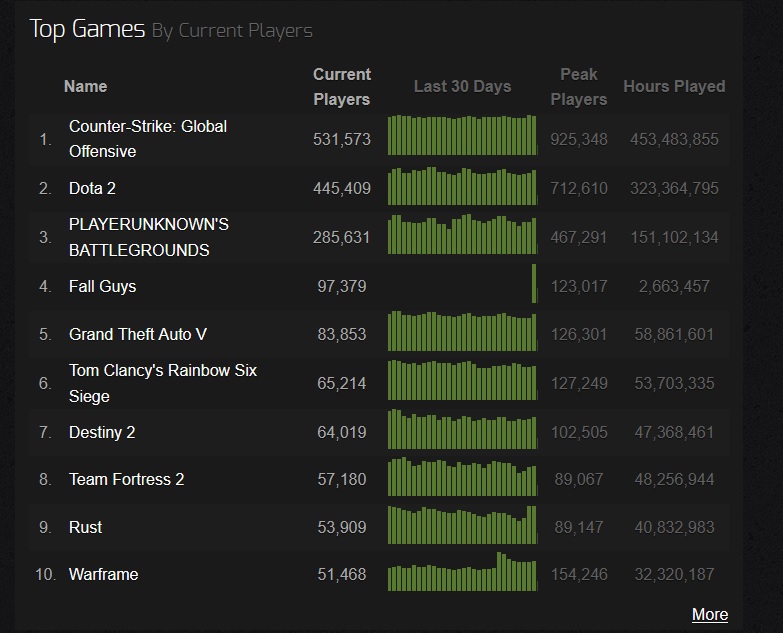The width and height of the screenshot is (783, 633).
Task: Click Warframe in the top games
Action: click(x=103, y=574)
